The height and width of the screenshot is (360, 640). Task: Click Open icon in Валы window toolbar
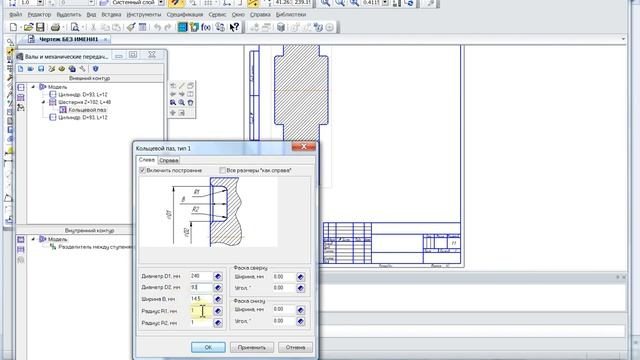pyautogui.click(x=31, y=69)
